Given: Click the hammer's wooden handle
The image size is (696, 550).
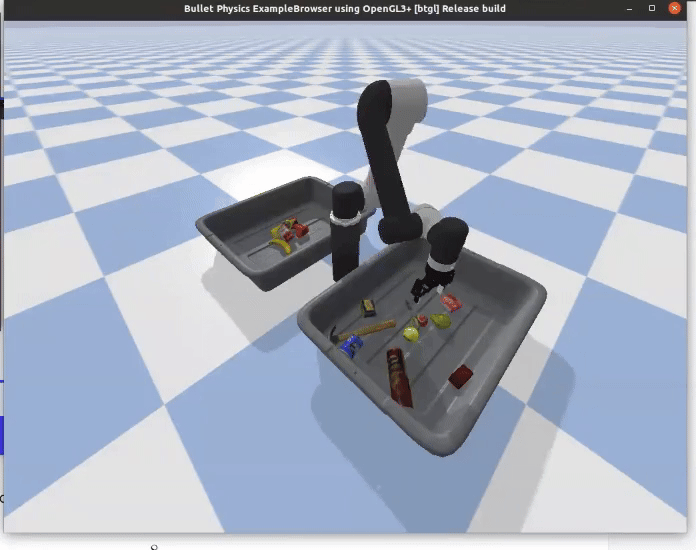Looking at the screenshot, I should point(368,330).
